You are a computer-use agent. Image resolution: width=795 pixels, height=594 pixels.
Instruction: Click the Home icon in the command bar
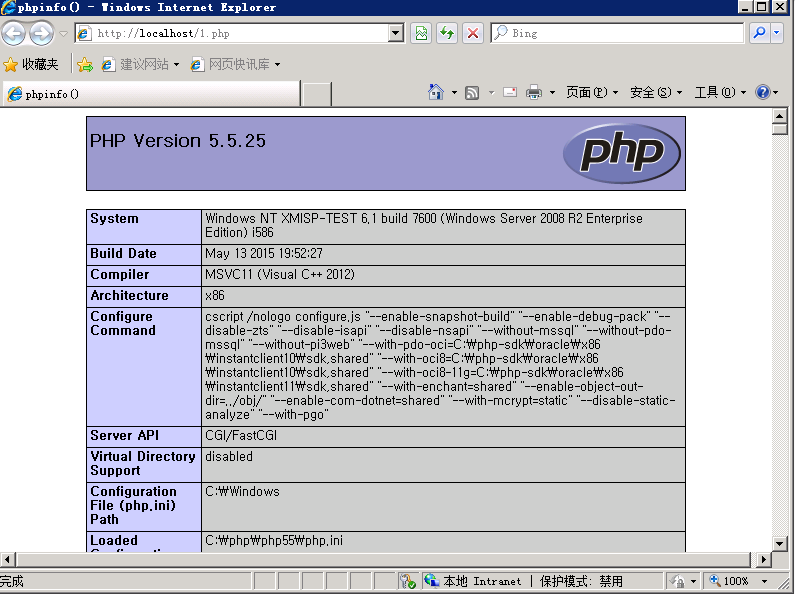(436, 92)
